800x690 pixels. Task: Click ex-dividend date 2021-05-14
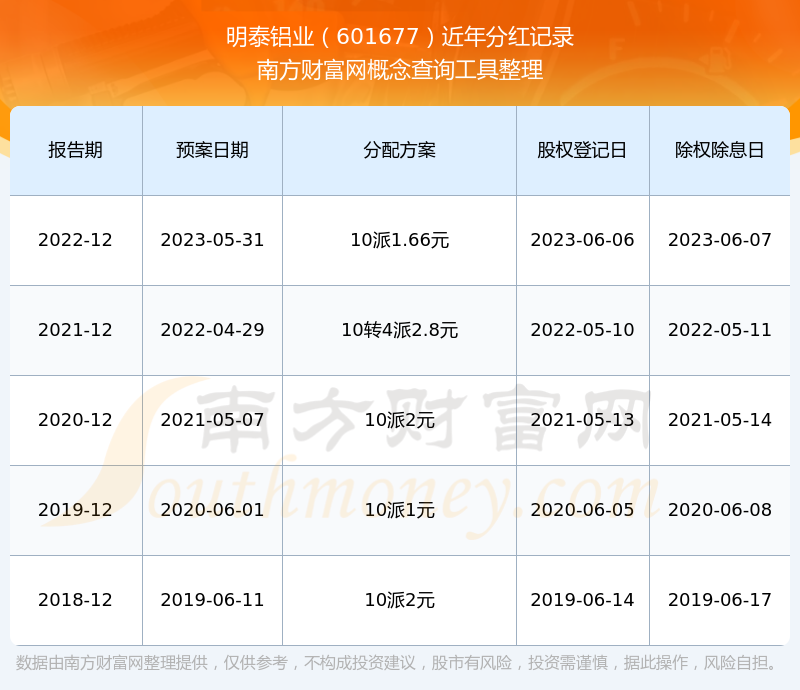coord(719,420)
